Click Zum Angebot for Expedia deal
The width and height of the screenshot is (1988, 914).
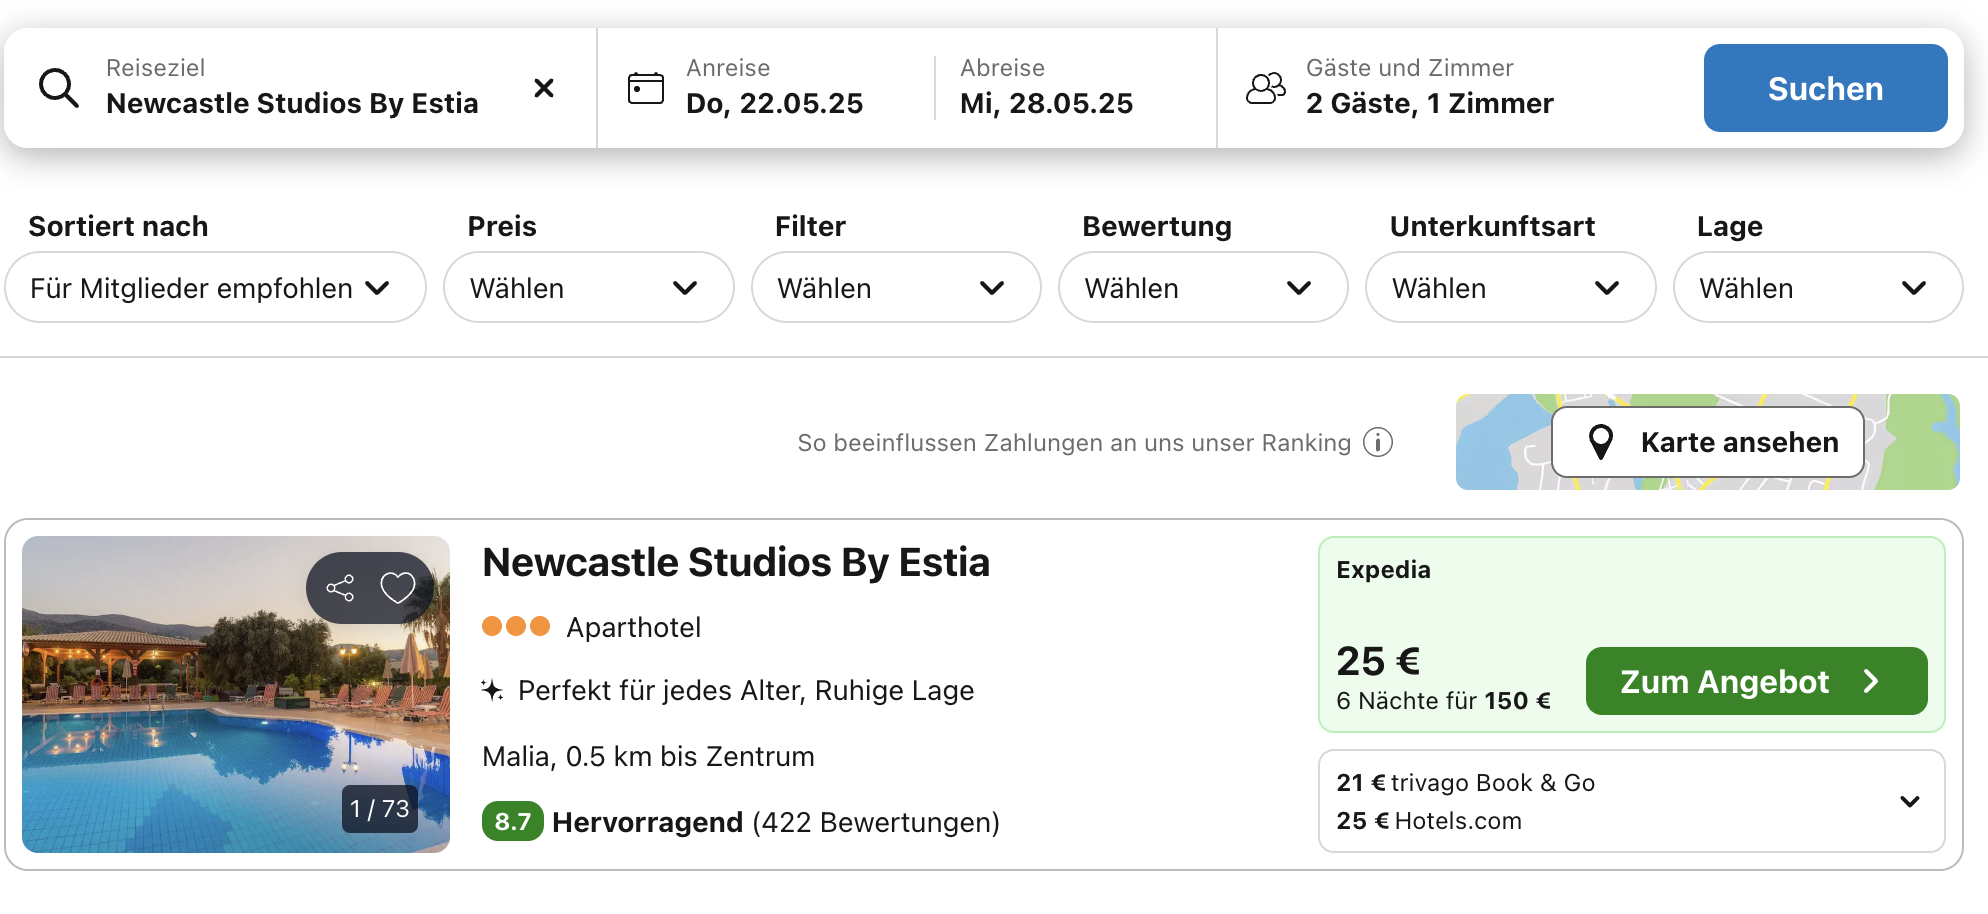click(1756, 681)
